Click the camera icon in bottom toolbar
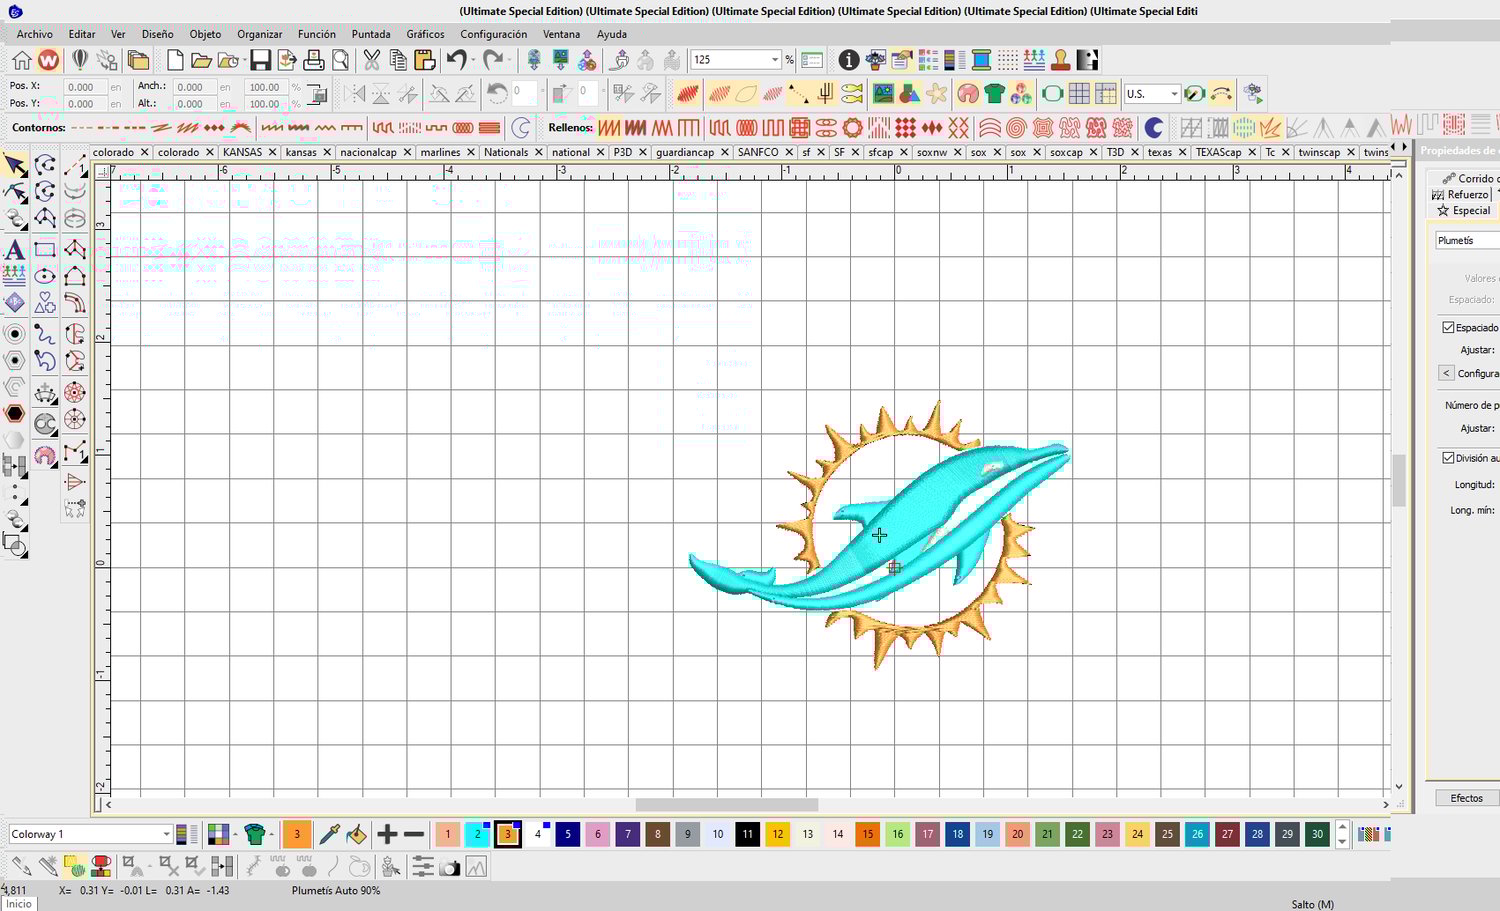Image resolution: width=1500 pixels, height=911 pixels. [x=450, y=868]
